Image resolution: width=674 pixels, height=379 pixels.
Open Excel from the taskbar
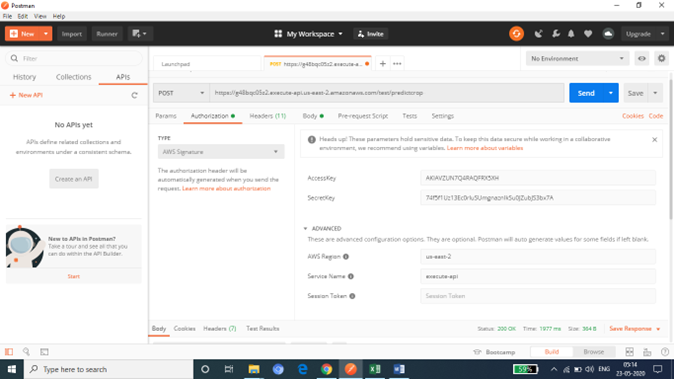click(x=375, y=369)
